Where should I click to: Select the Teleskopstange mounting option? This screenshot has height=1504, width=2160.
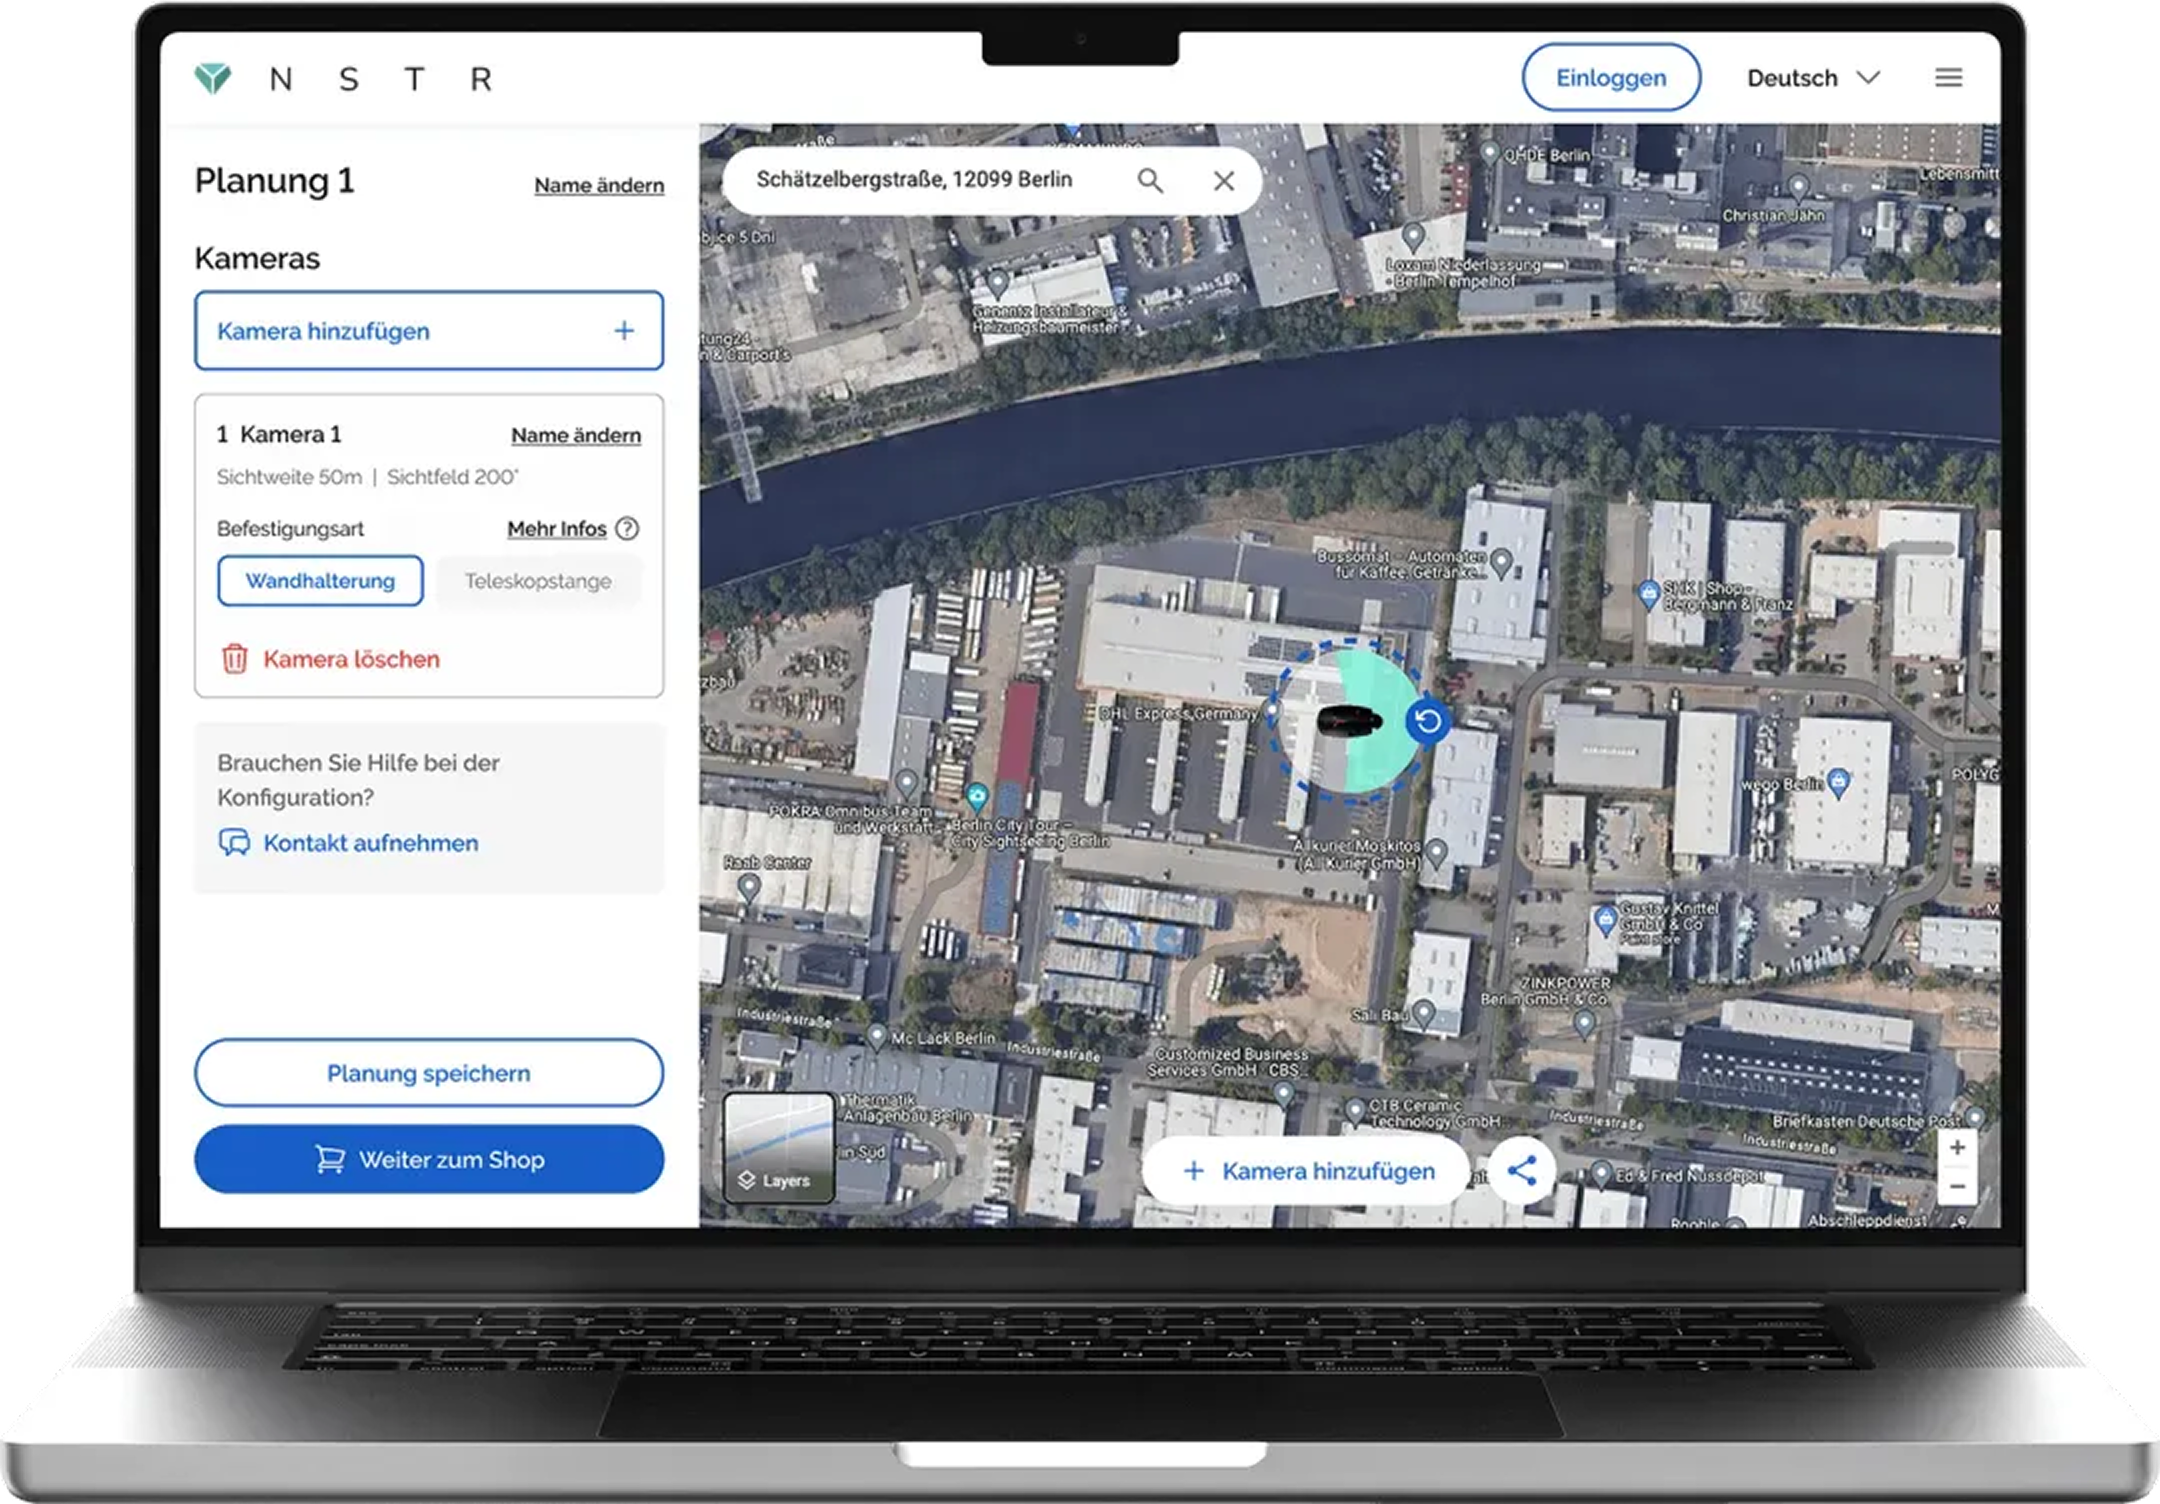[x=538, y=581]
